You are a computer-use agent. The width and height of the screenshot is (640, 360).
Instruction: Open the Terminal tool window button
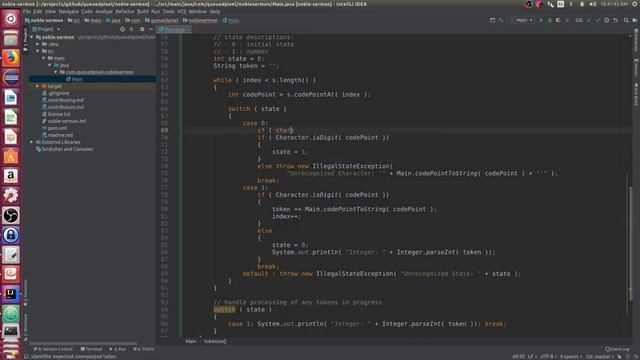pos(91,349)
